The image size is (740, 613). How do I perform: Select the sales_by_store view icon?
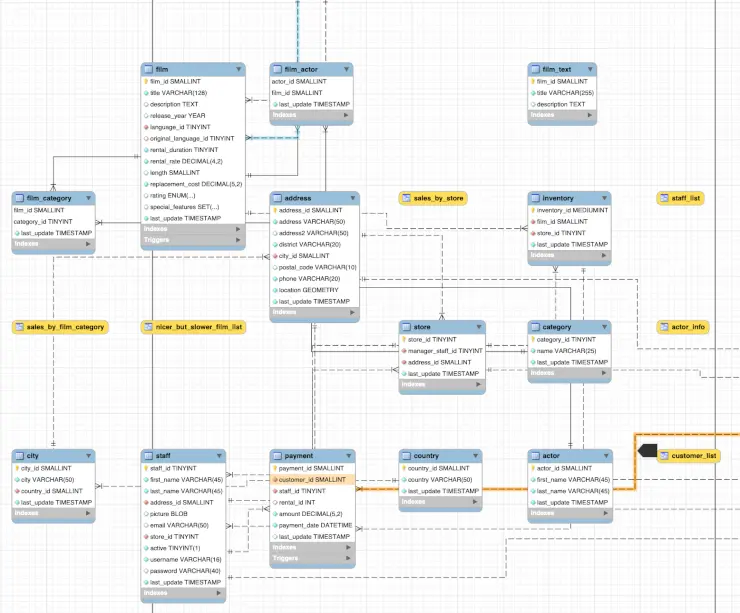coord(407,198)
